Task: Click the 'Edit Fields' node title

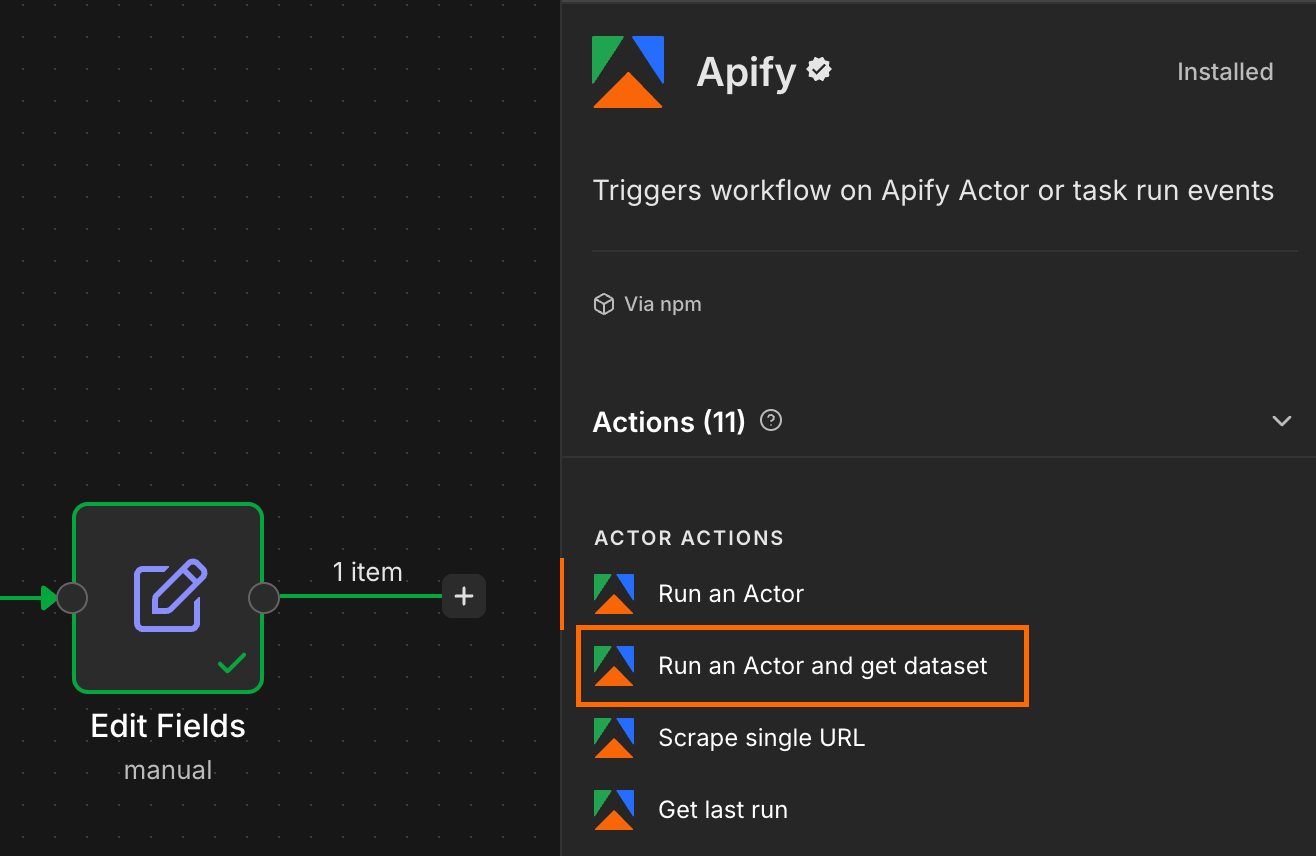Action: [168, 725]
